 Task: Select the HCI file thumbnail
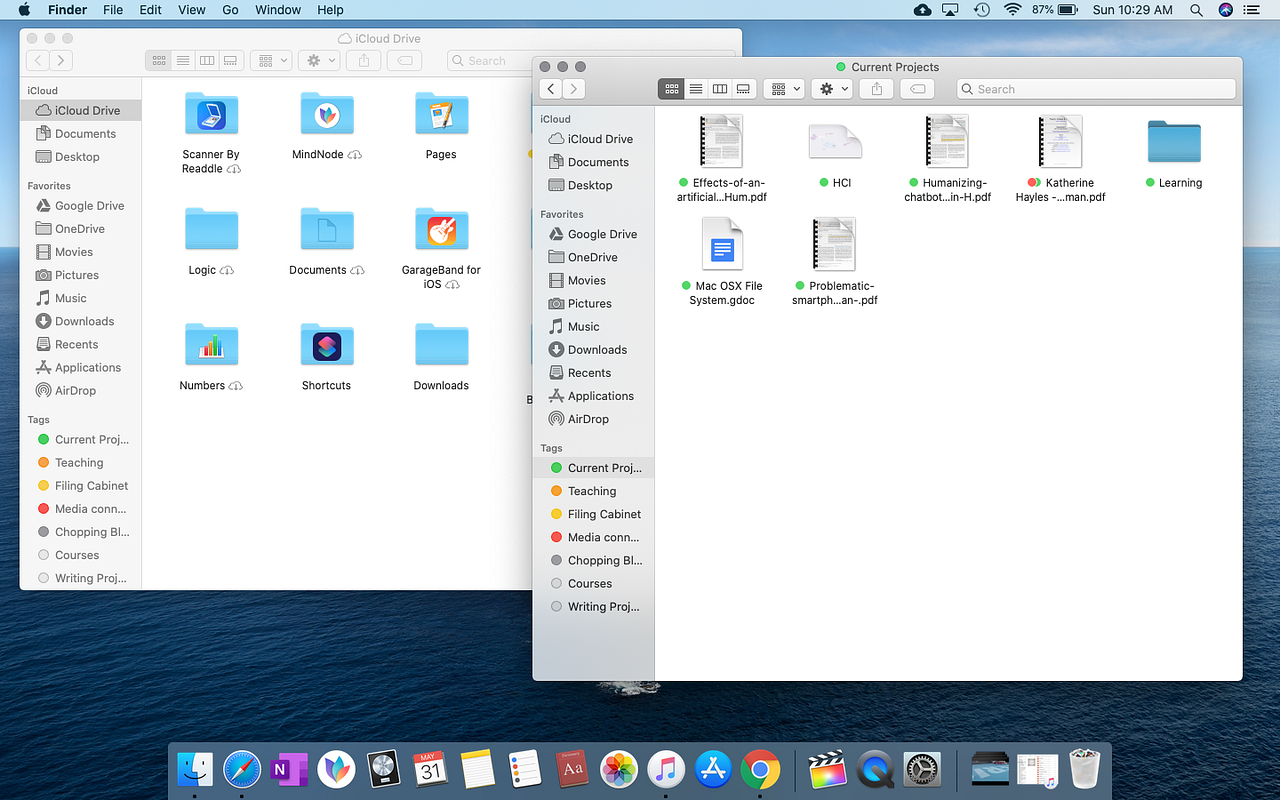836,141
